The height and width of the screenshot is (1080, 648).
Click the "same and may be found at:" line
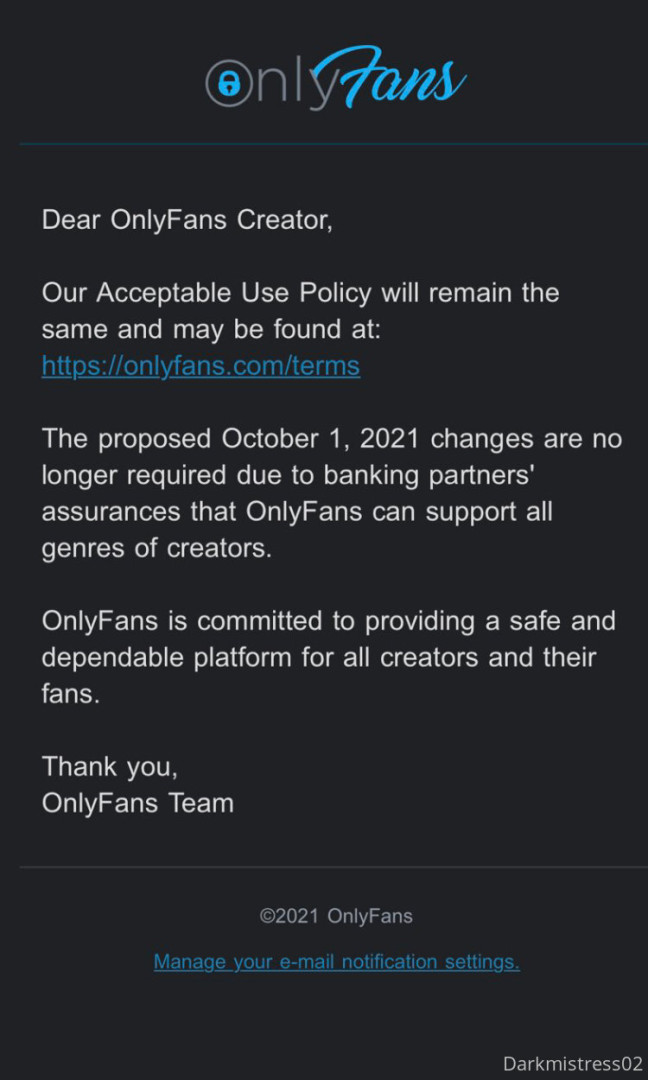211,329
